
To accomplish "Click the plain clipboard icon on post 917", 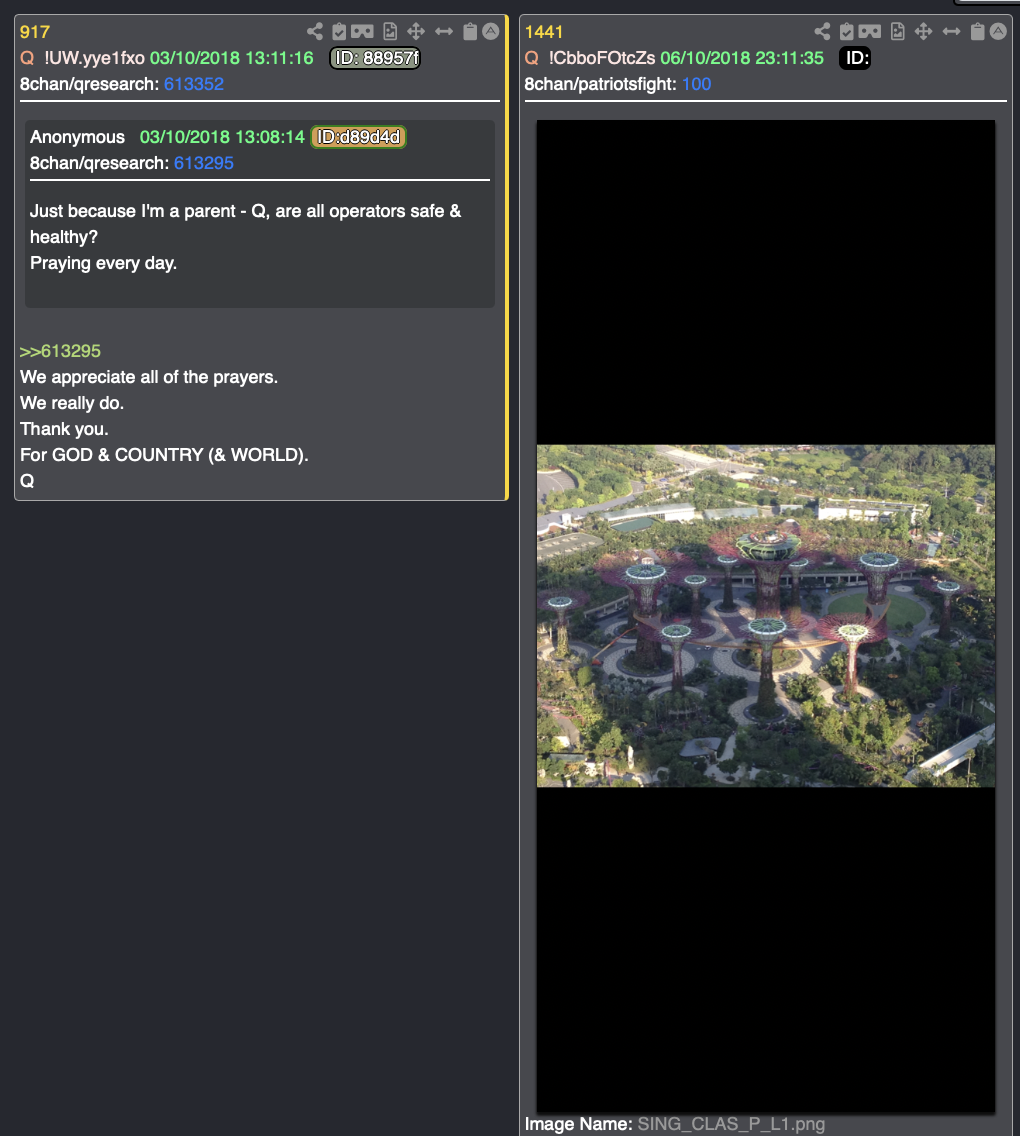I will tap(470, 31).
